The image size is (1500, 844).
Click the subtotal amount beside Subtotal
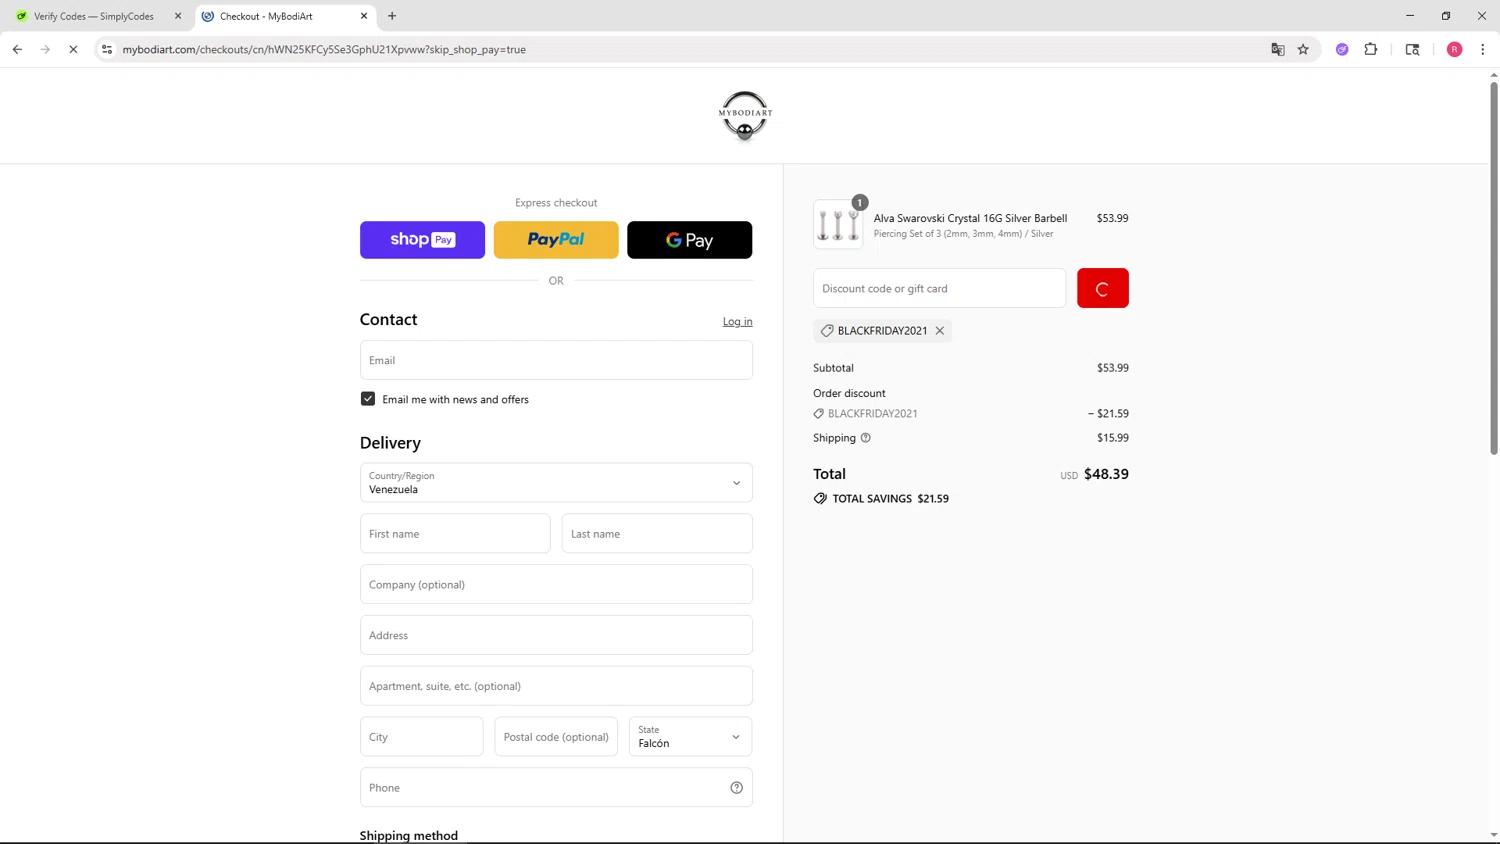click(1112, 368)
